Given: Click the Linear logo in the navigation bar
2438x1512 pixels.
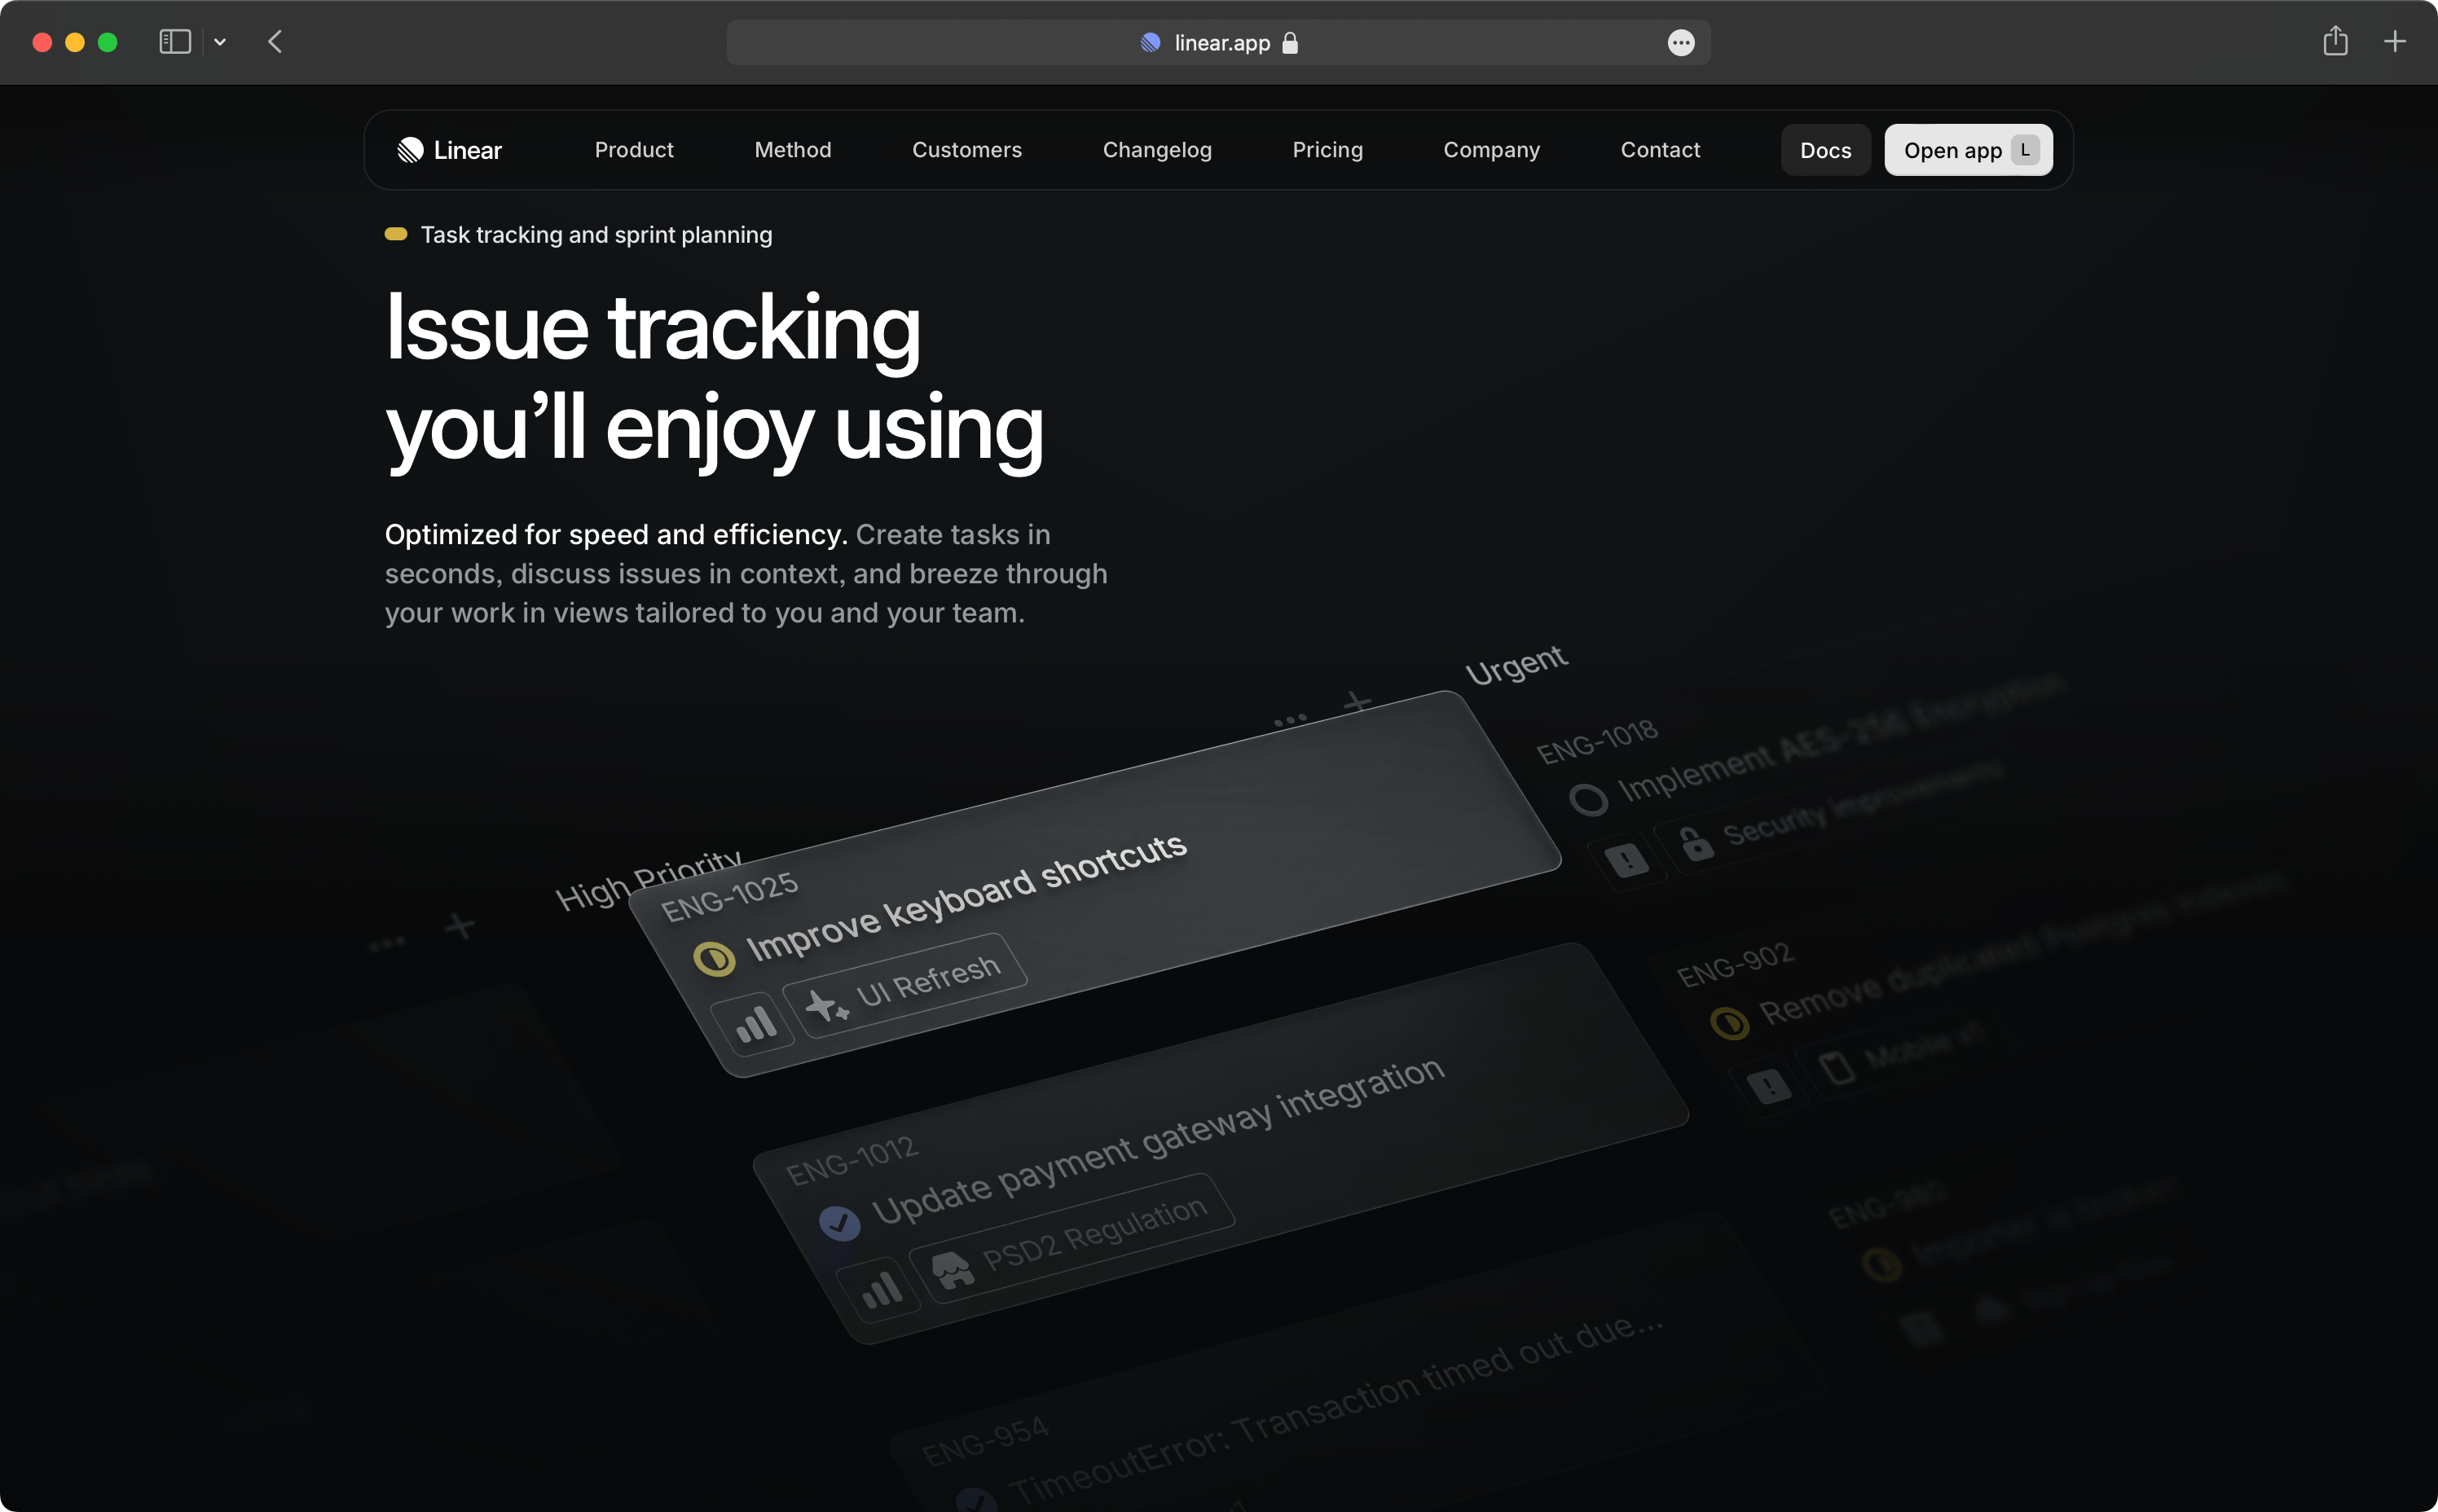Looking at the screenshot, I should pos(447,149).
